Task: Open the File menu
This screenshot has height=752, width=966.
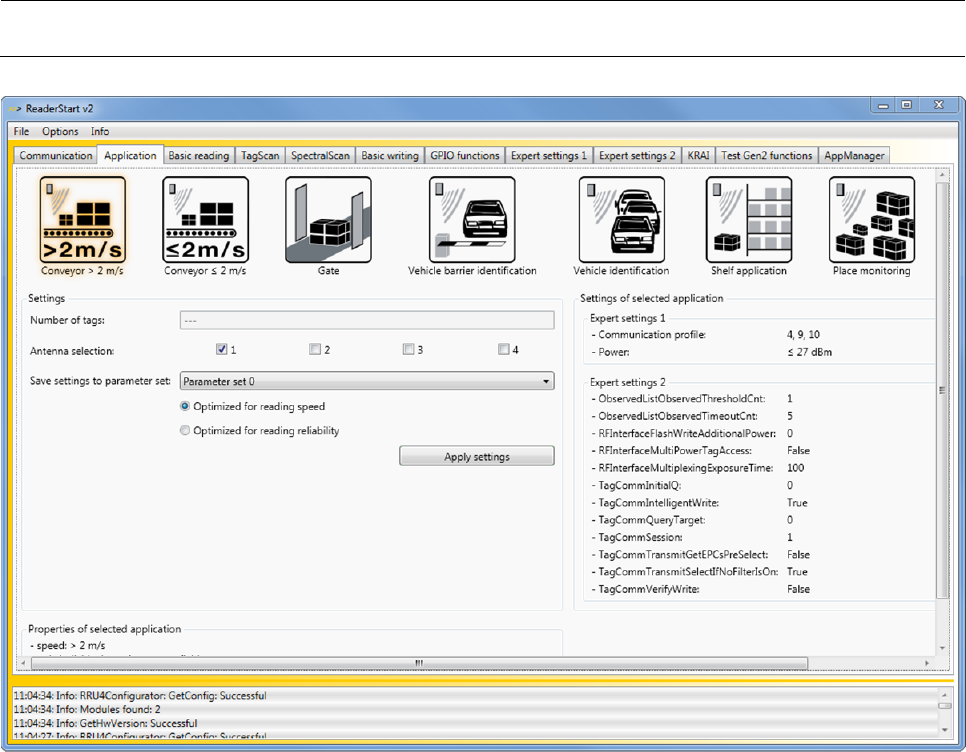Action: [x=21, y=131]
